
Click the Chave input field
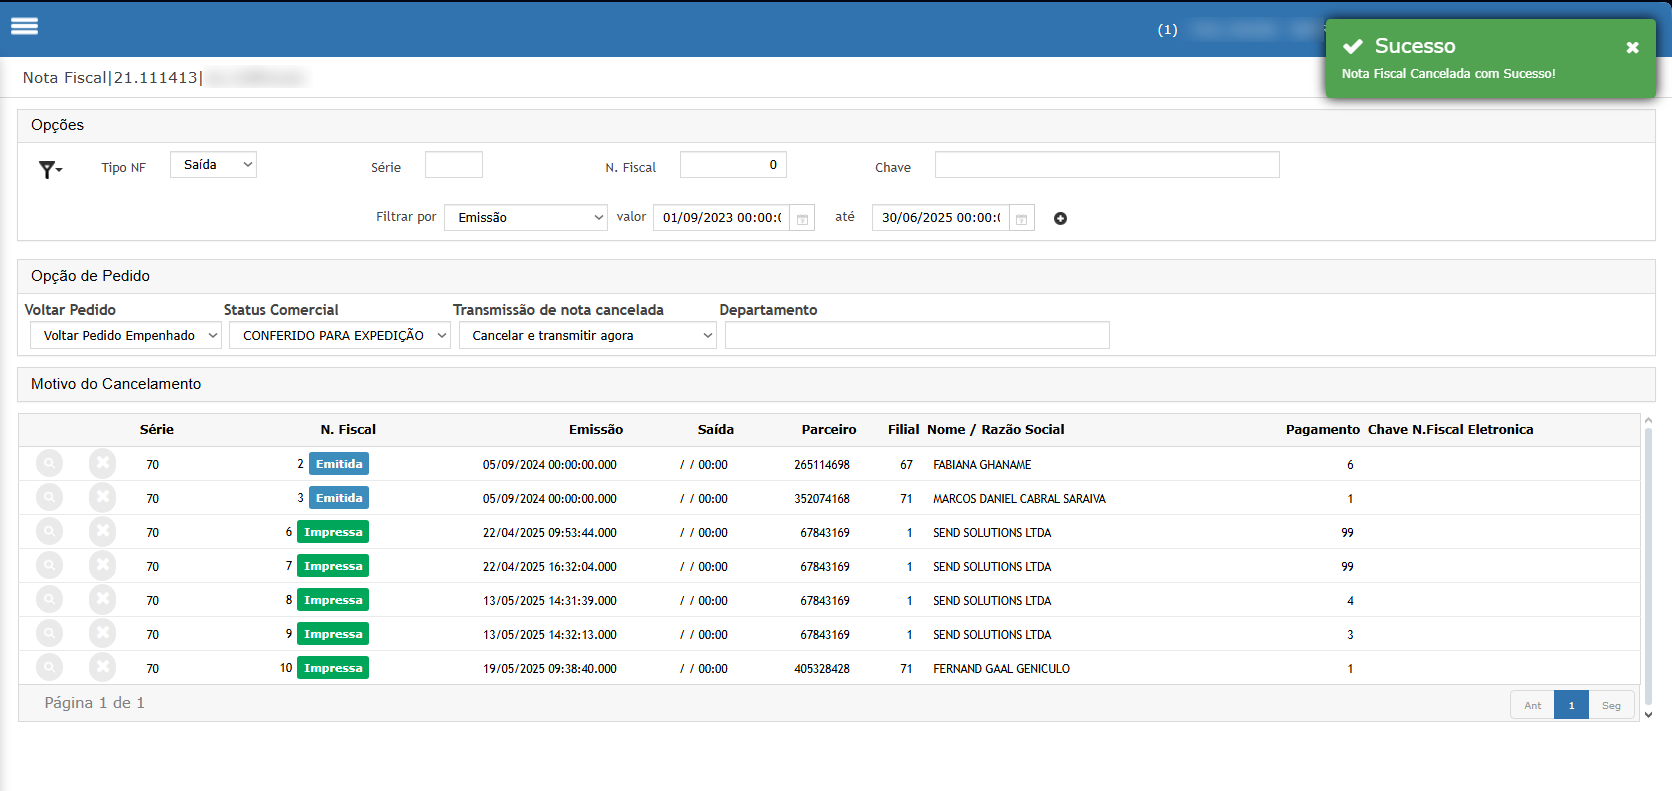1107,165
